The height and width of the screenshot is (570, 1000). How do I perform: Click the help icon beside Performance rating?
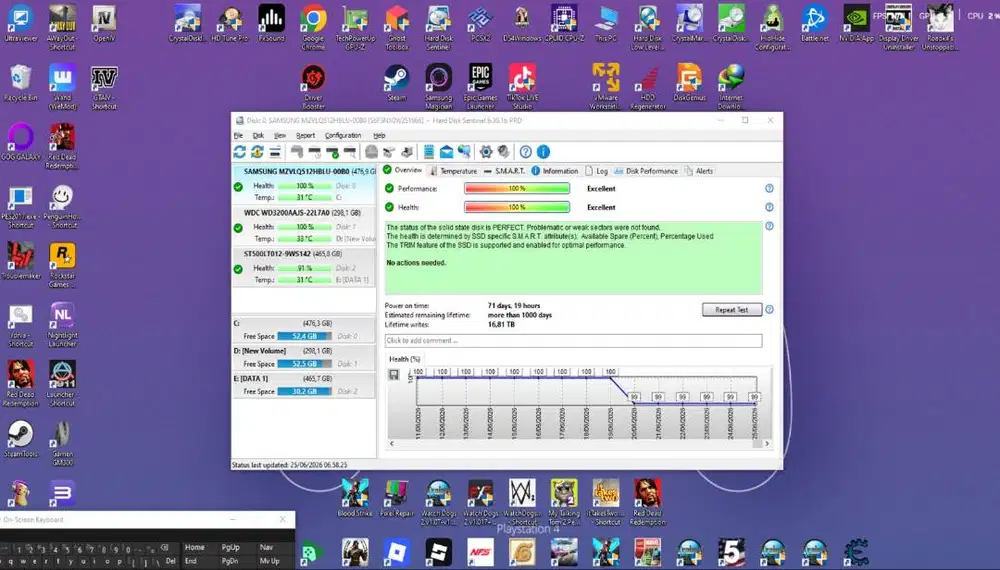(769, 189)
